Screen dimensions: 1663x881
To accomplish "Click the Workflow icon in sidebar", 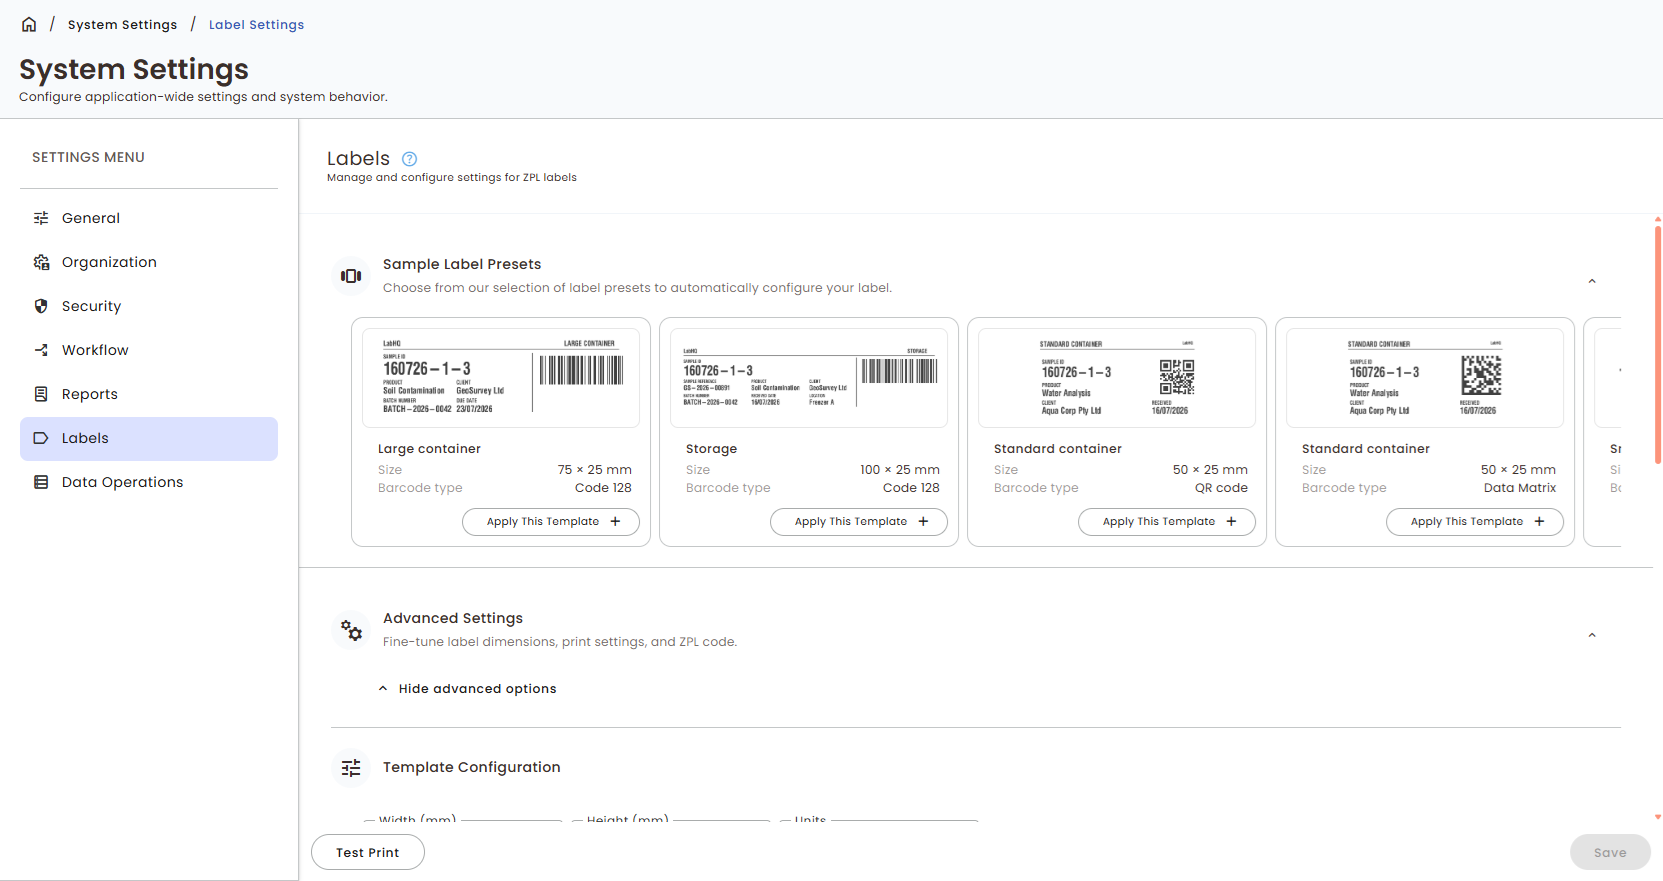I will 41,350.
